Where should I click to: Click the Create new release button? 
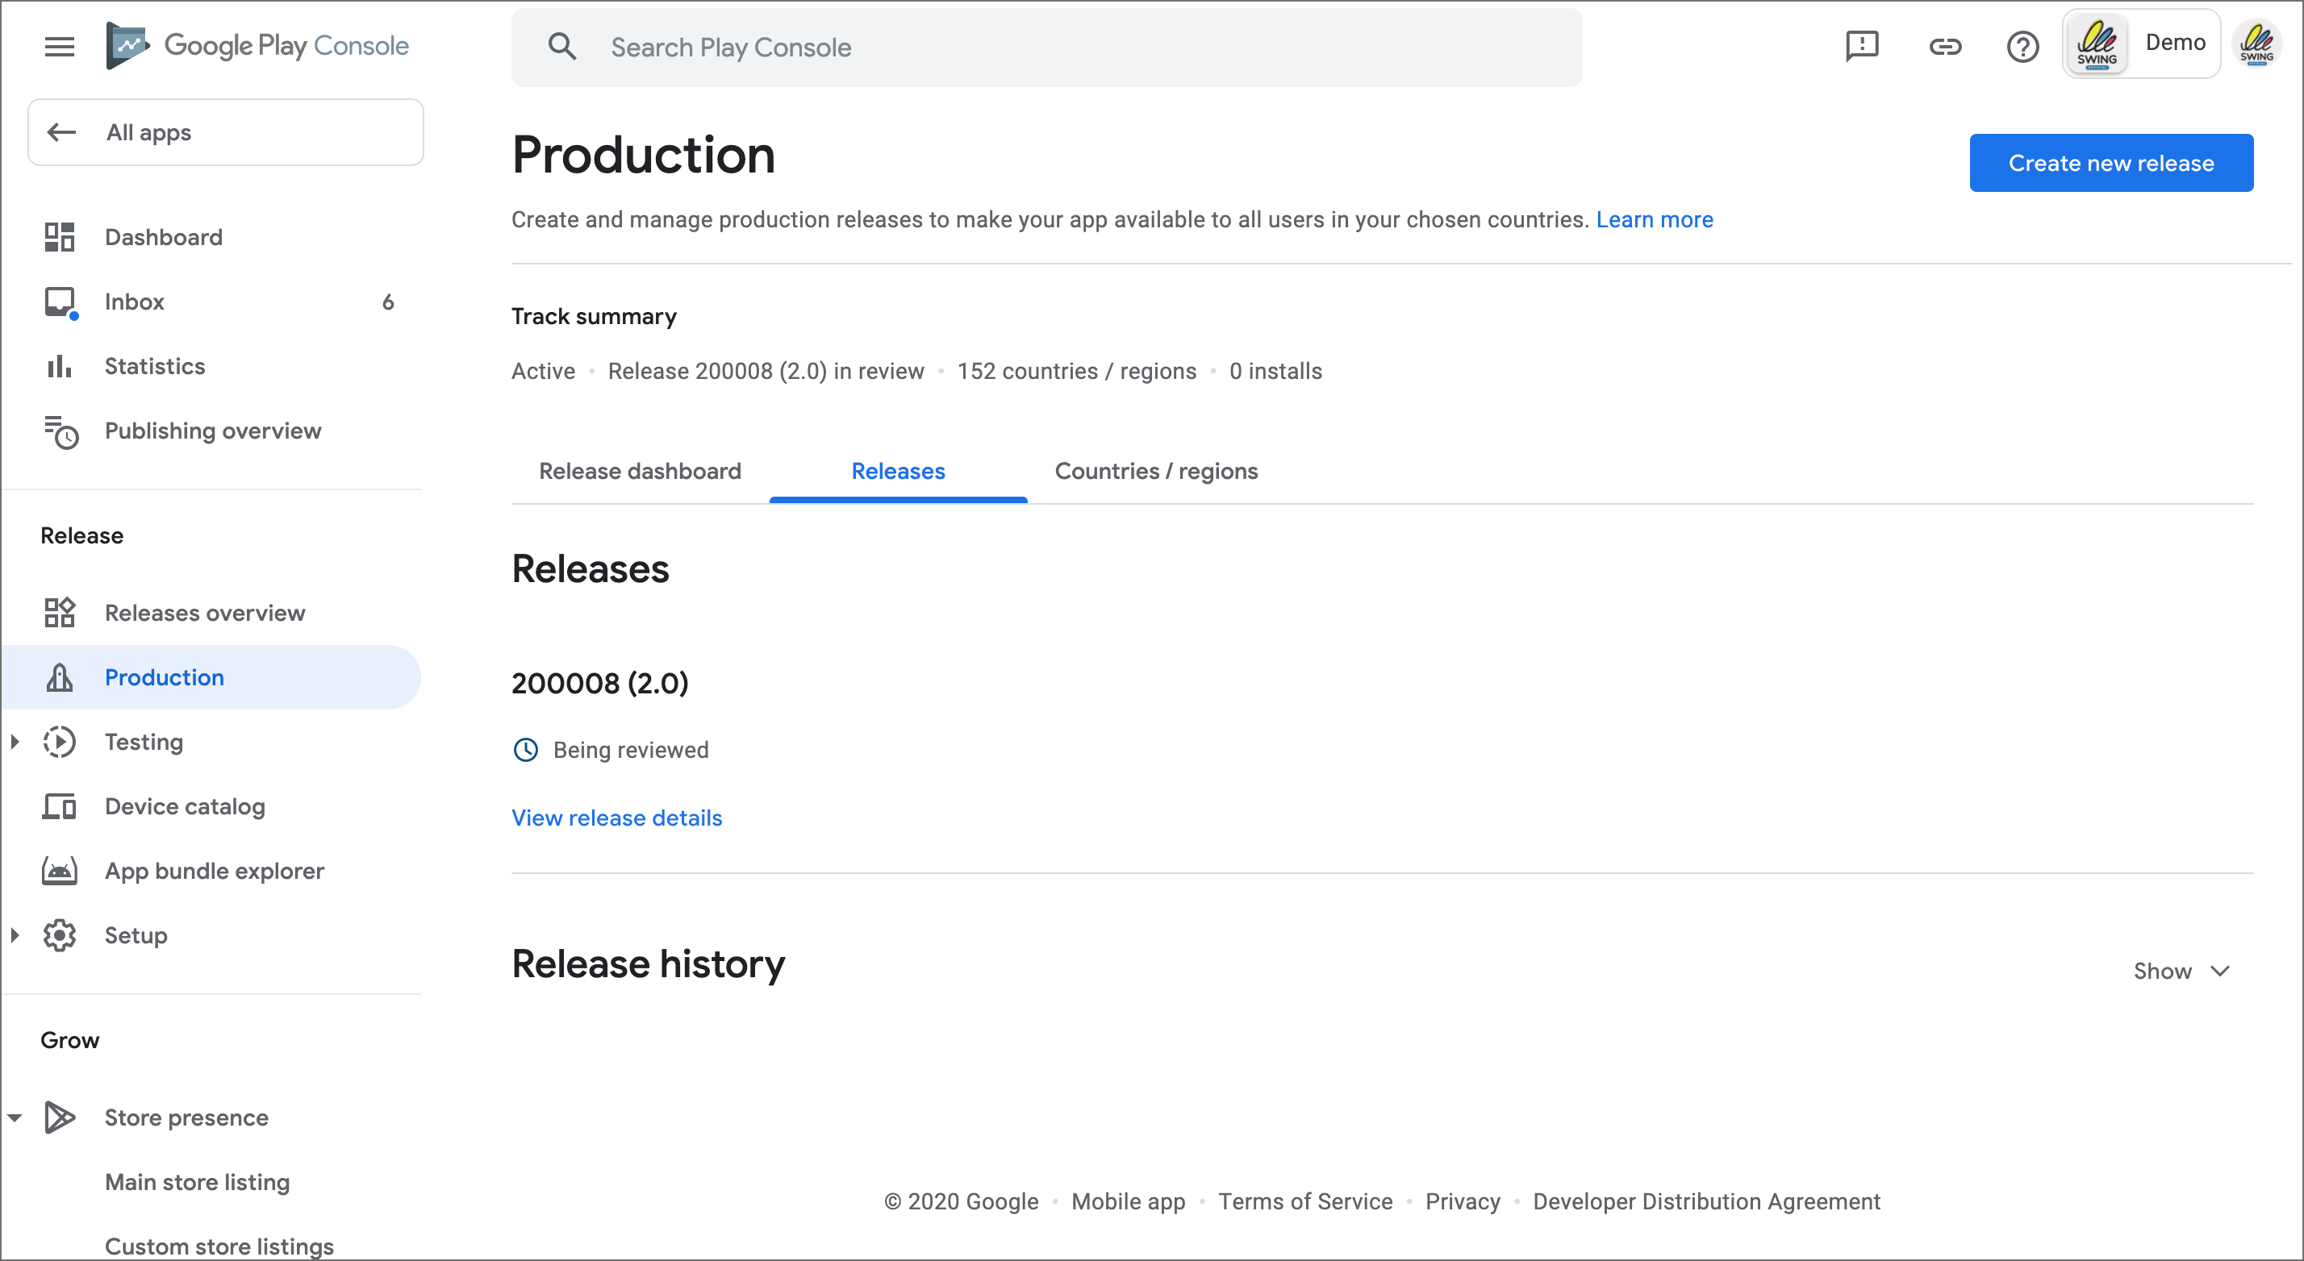click(2111, 163)
